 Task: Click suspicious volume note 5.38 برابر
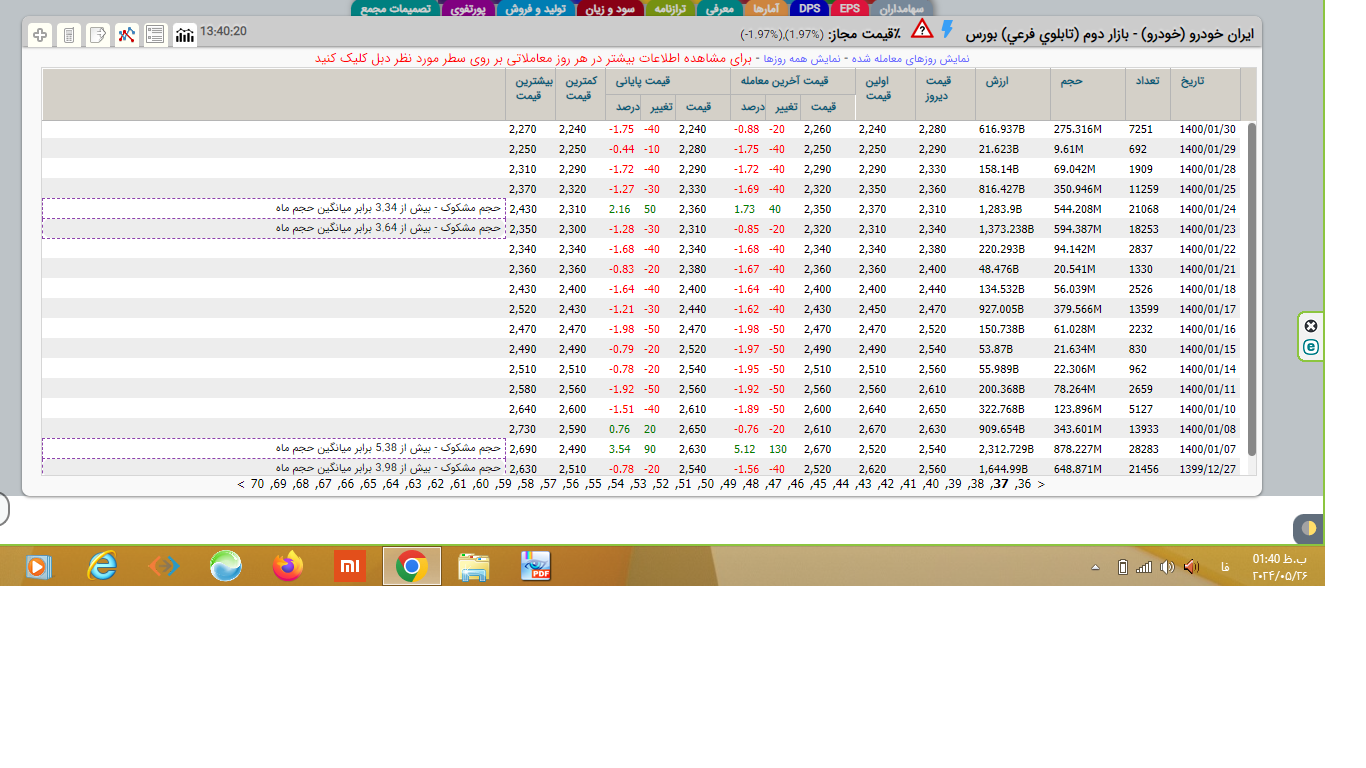tap(273, 448)
